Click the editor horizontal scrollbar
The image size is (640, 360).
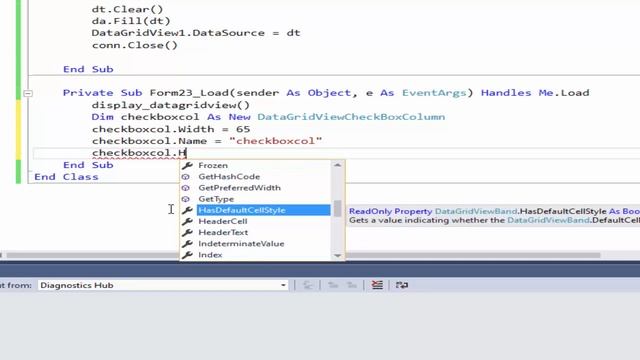(x=302, y=256)
